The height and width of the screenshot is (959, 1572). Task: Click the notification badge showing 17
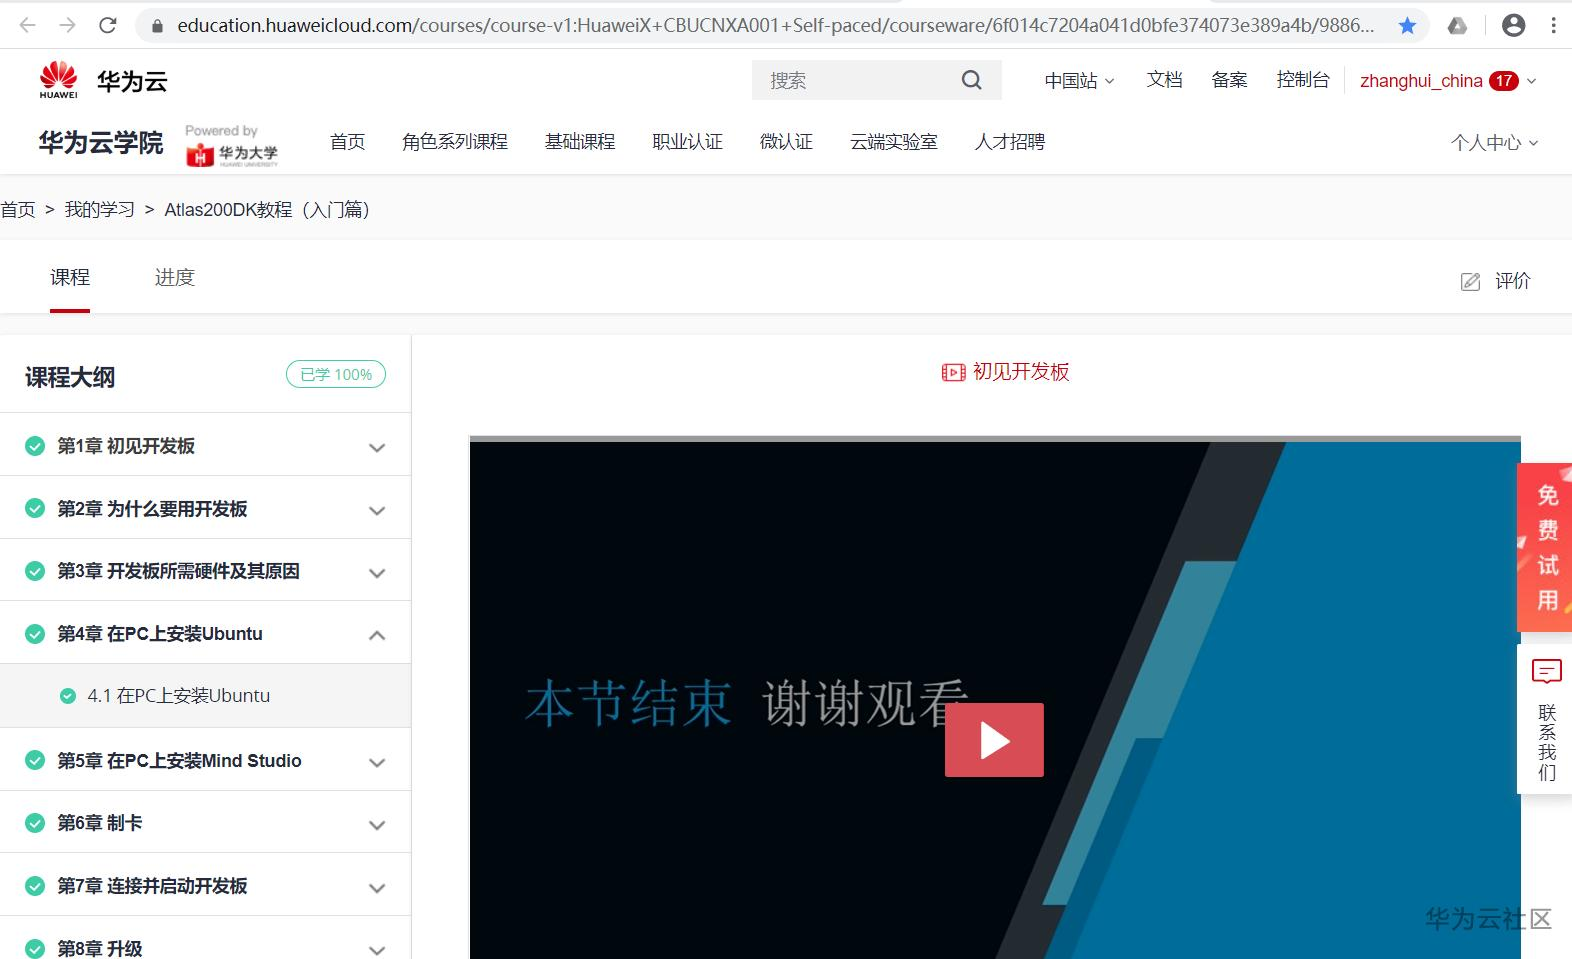pos(1504,81)
